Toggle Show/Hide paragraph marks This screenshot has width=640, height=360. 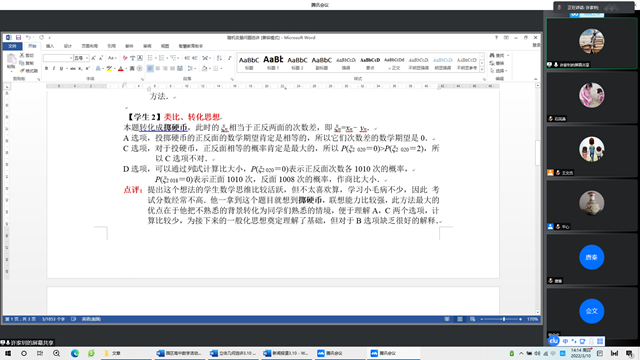[230, 58]
